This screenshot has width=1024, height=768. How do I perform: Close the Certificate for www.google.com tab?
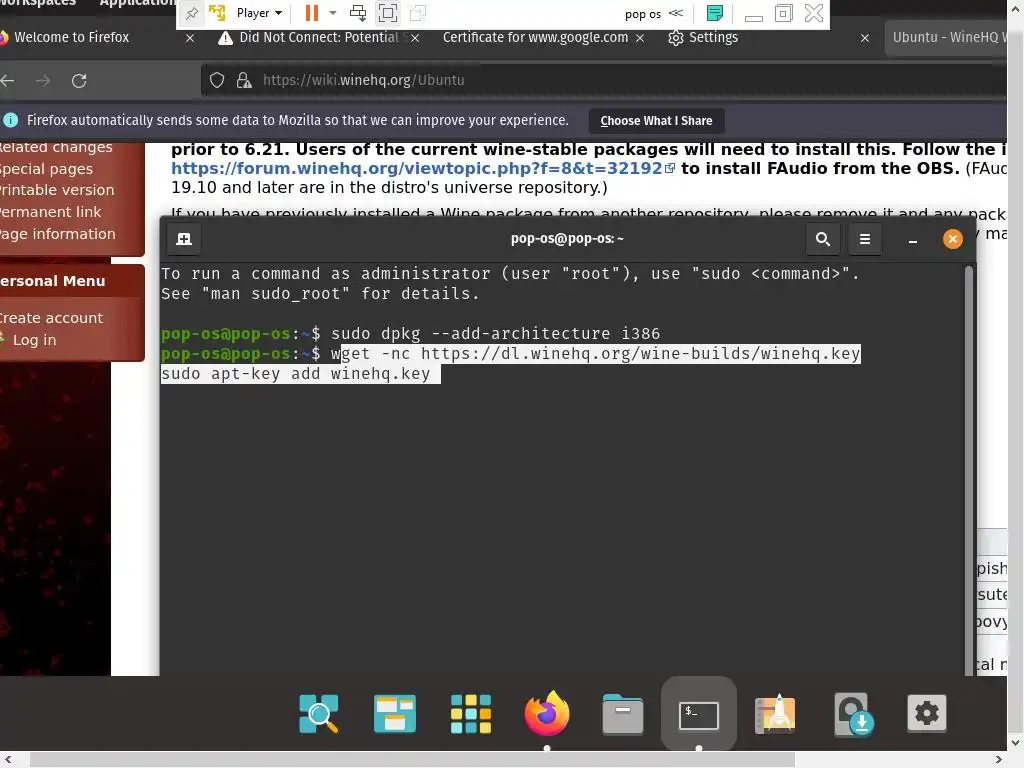point(640,38)
